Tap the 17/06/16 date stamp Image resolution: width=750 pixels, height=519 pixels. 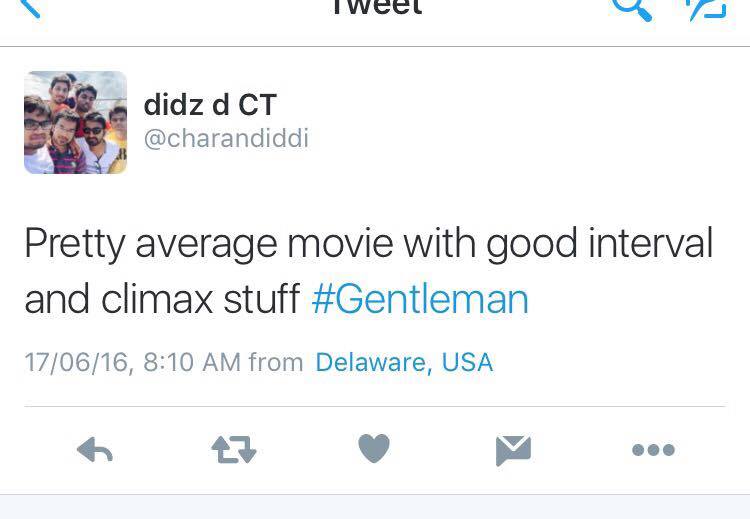click(77, 362)
